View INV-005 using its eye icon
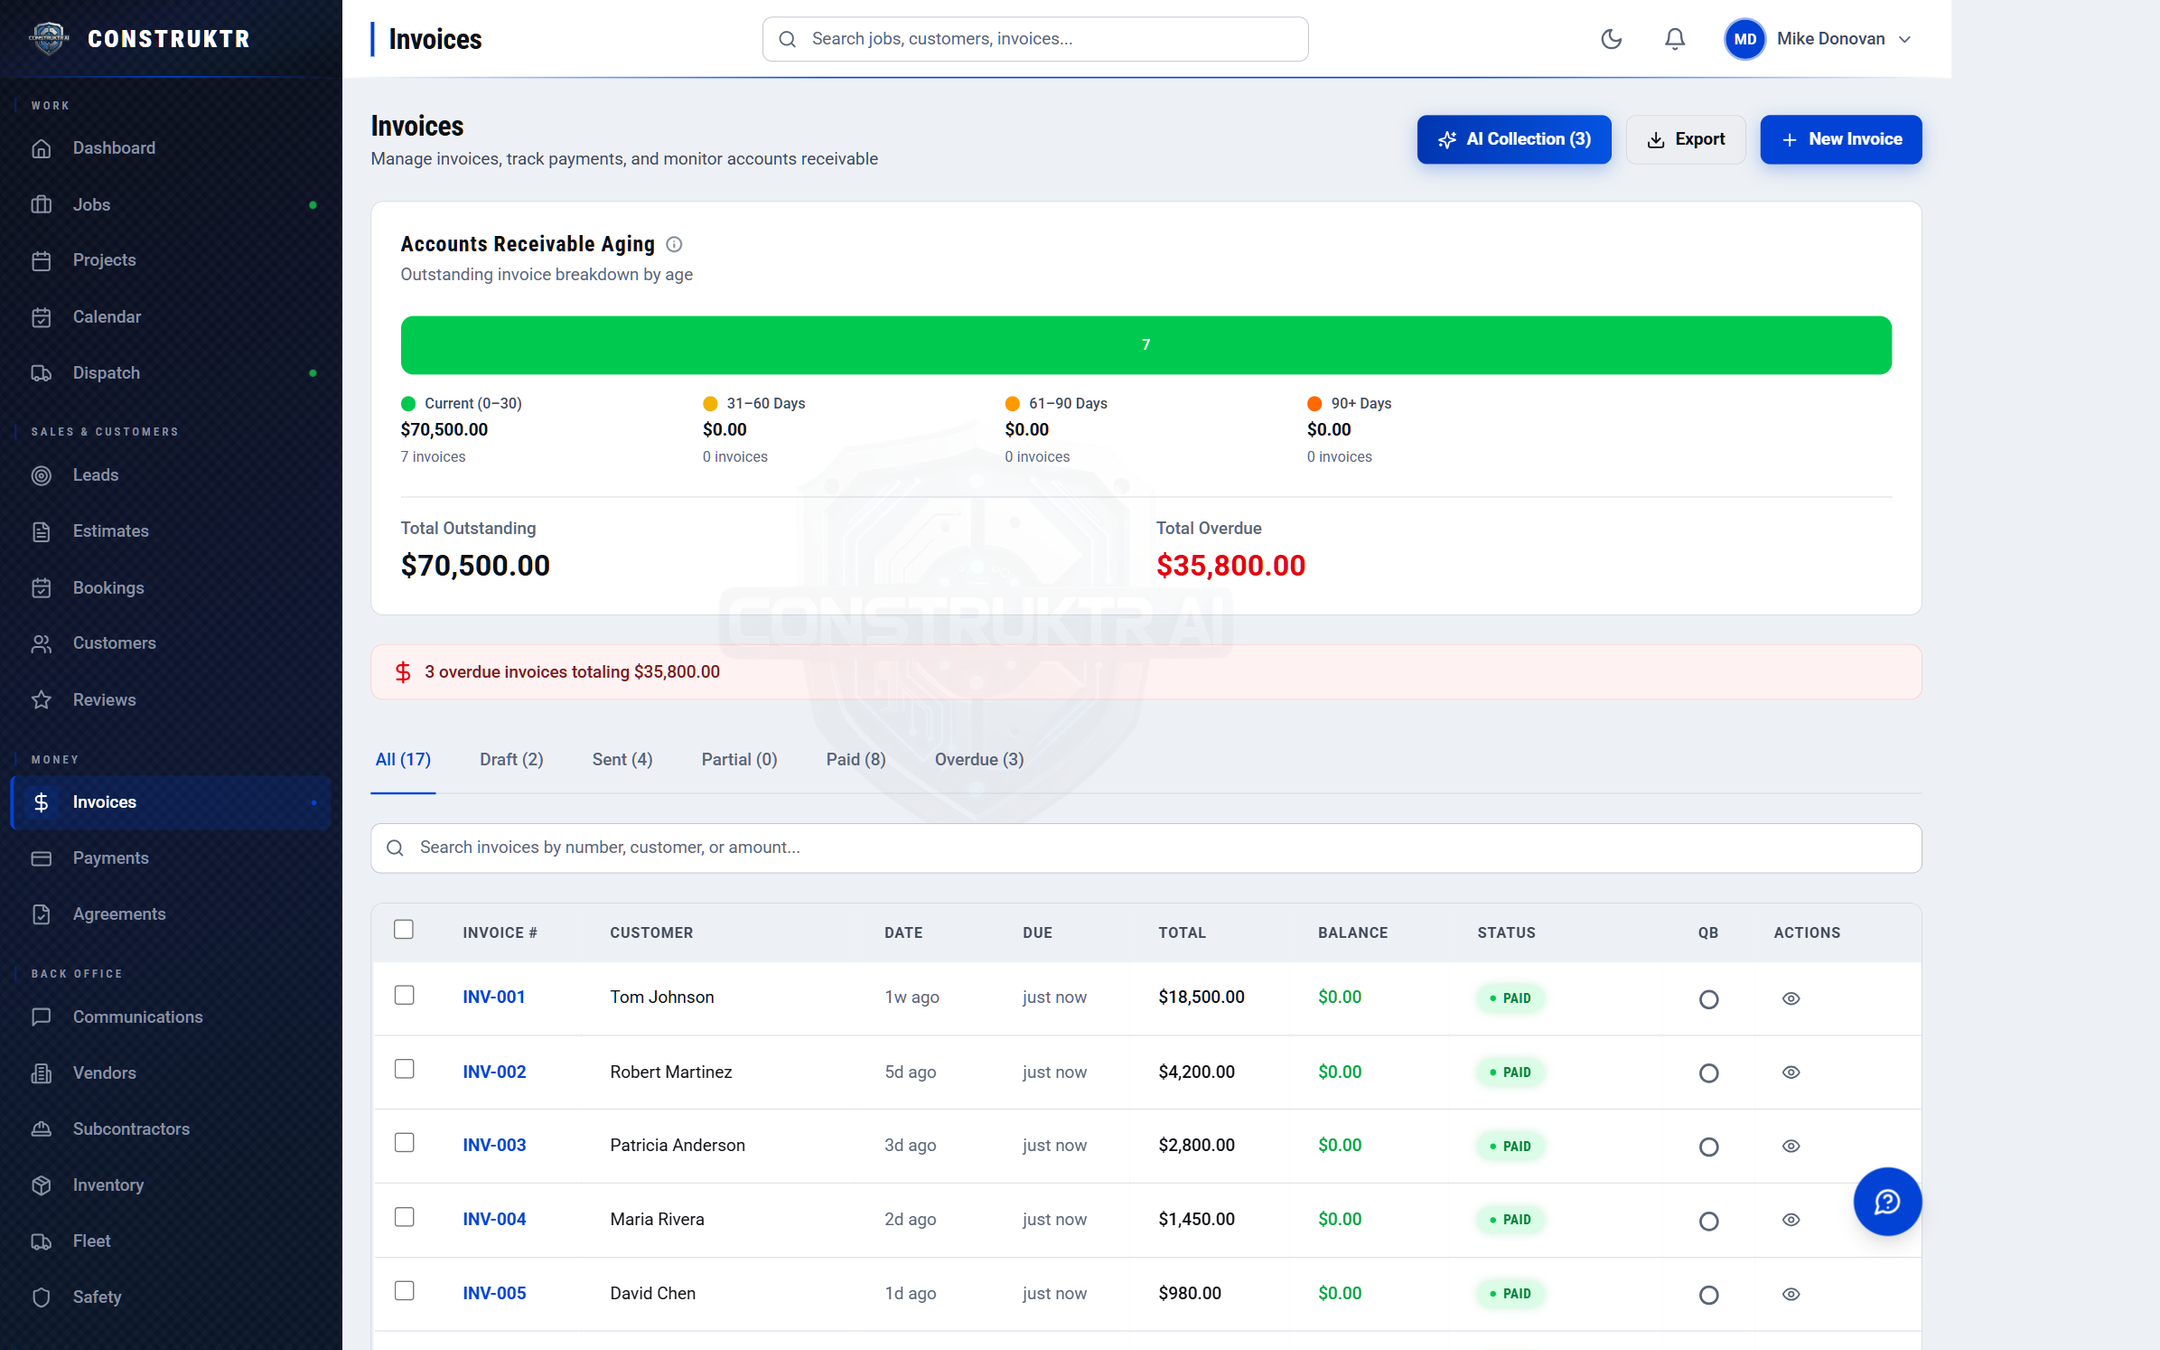The image size is (2160, 1350). (1791, 1294)
